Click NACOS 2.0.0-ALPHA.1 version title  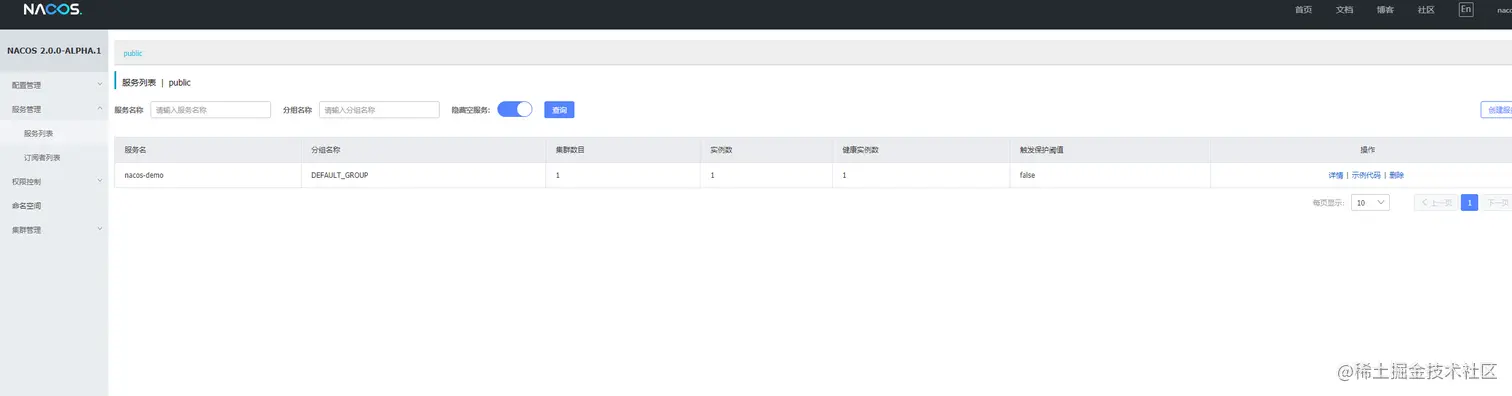click(x=54, y=50)
